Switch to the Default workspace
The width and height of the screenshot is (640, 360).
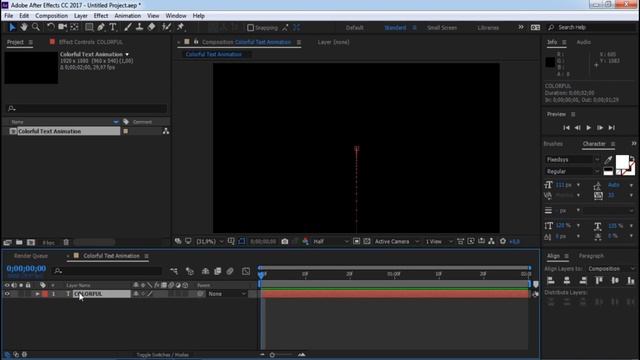354,28
